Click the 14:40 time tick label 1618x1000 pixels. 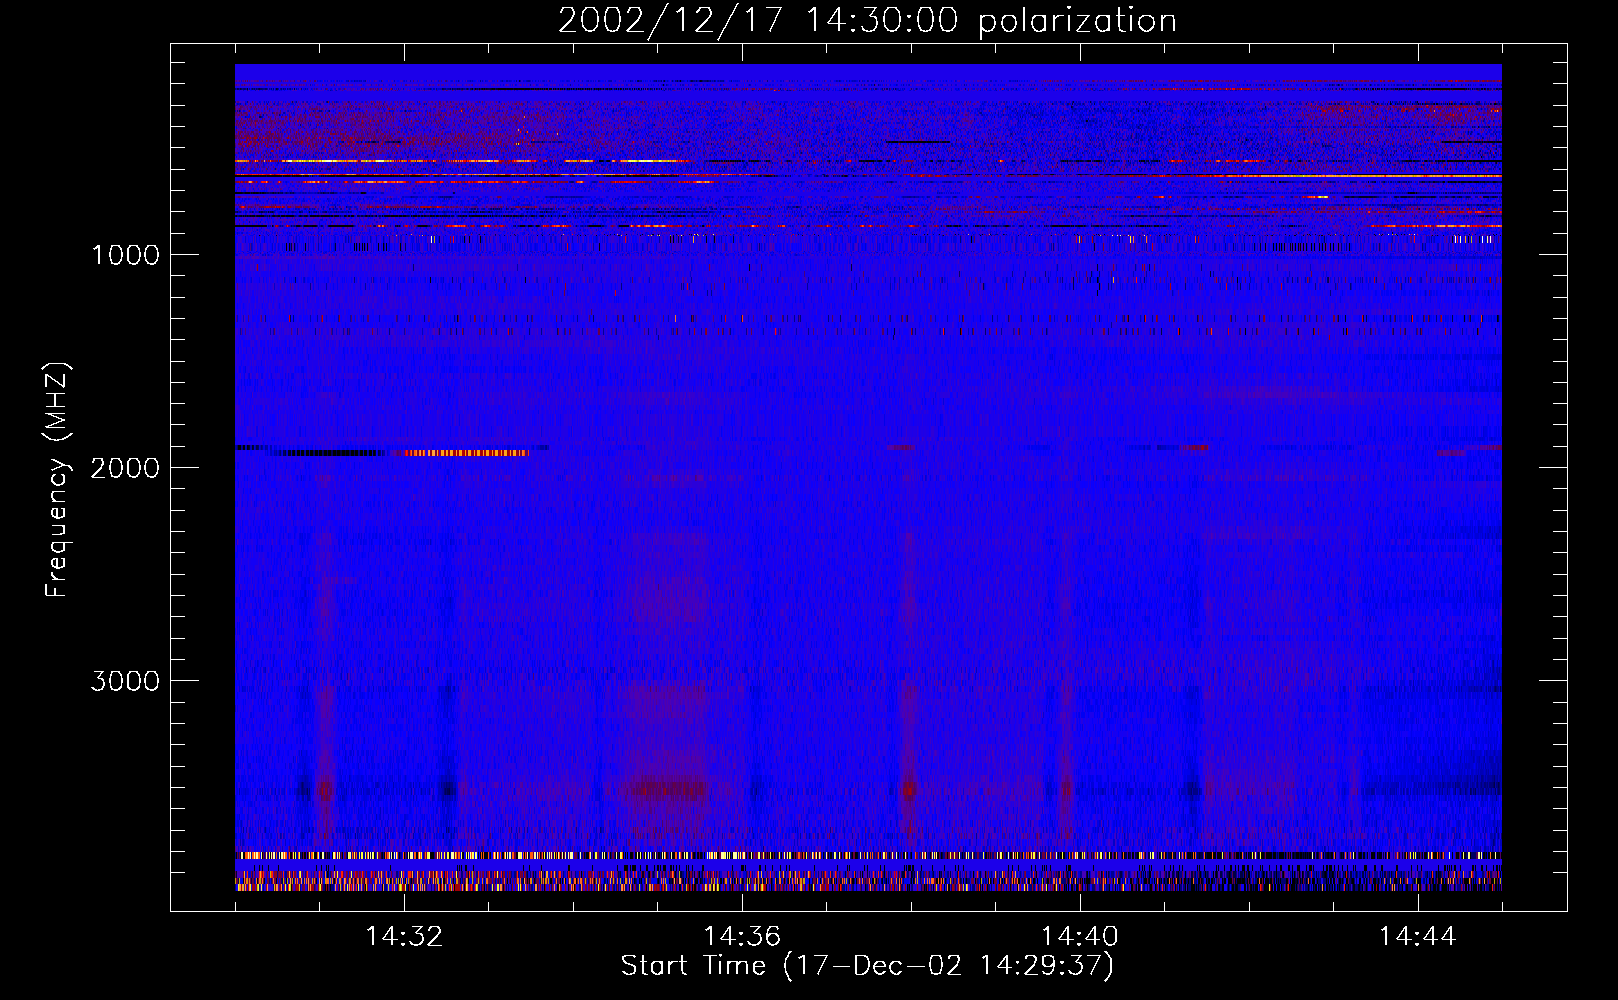tap(1080, 937)
